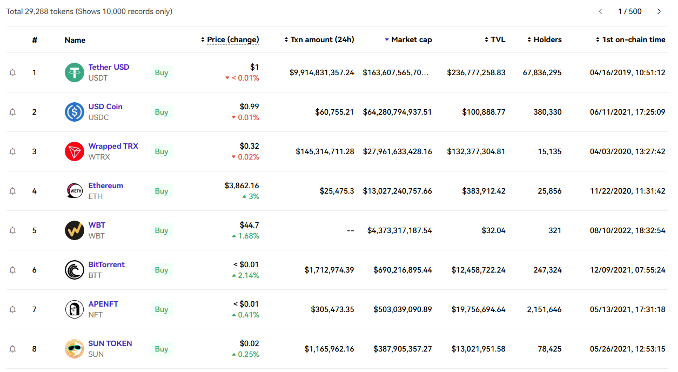Click APENFT market cap $503,039,090.89

[x=403, y=309]
